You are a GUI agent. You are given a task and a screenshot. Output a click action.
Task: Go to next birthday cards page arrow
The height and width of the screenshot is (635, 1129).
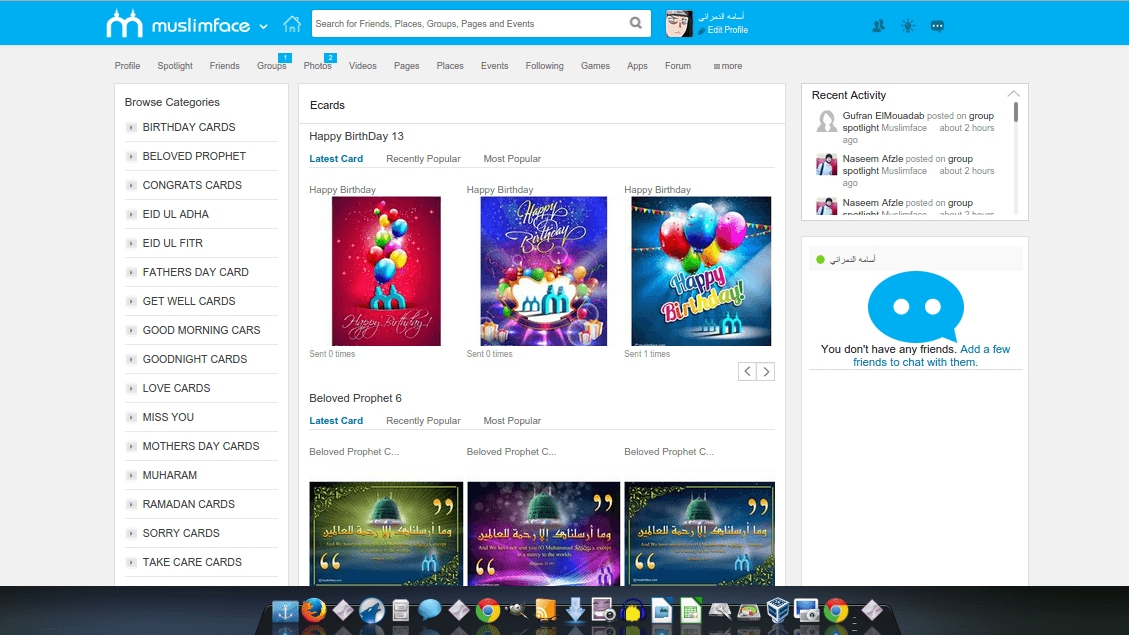[766, 372]
